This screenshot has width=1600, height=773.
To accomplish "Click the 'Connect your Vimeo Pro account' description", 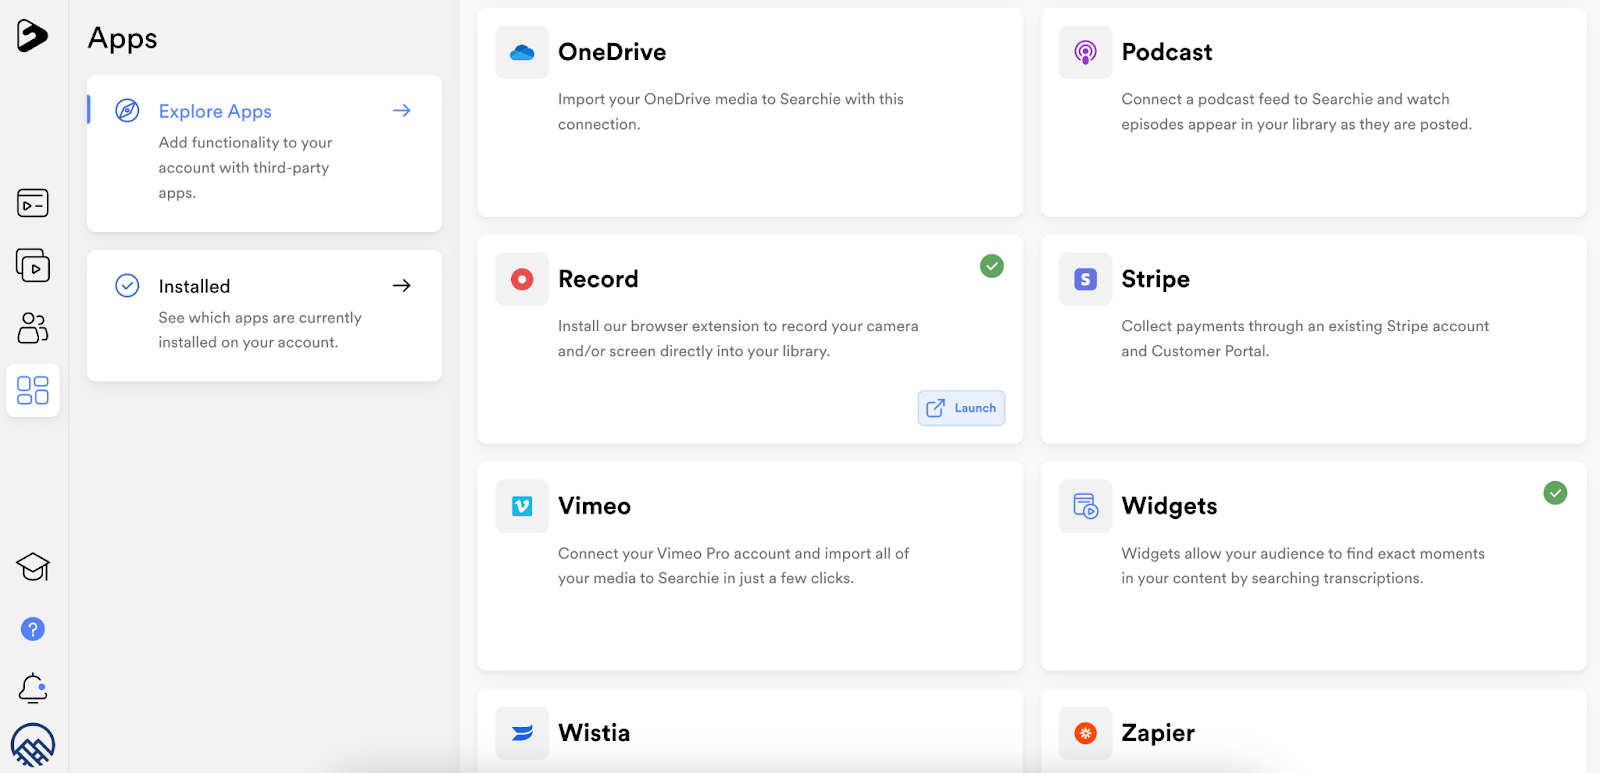I will pos(733,566).
